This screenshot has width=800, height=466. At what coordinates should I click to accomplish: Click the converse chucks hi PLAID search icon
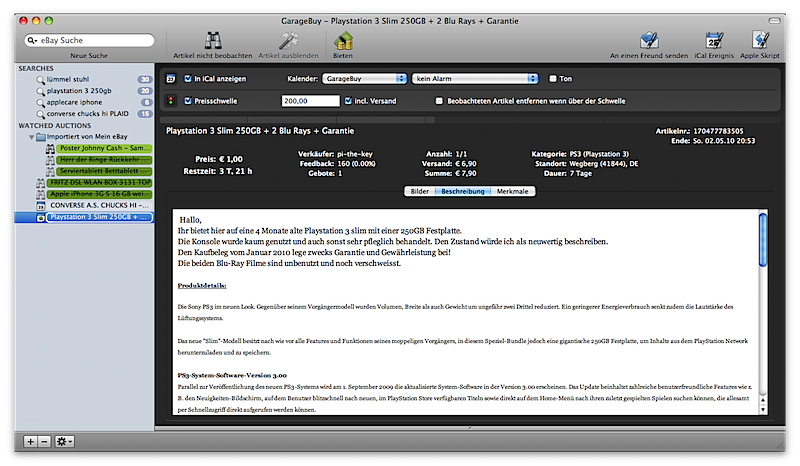point(40,114)
